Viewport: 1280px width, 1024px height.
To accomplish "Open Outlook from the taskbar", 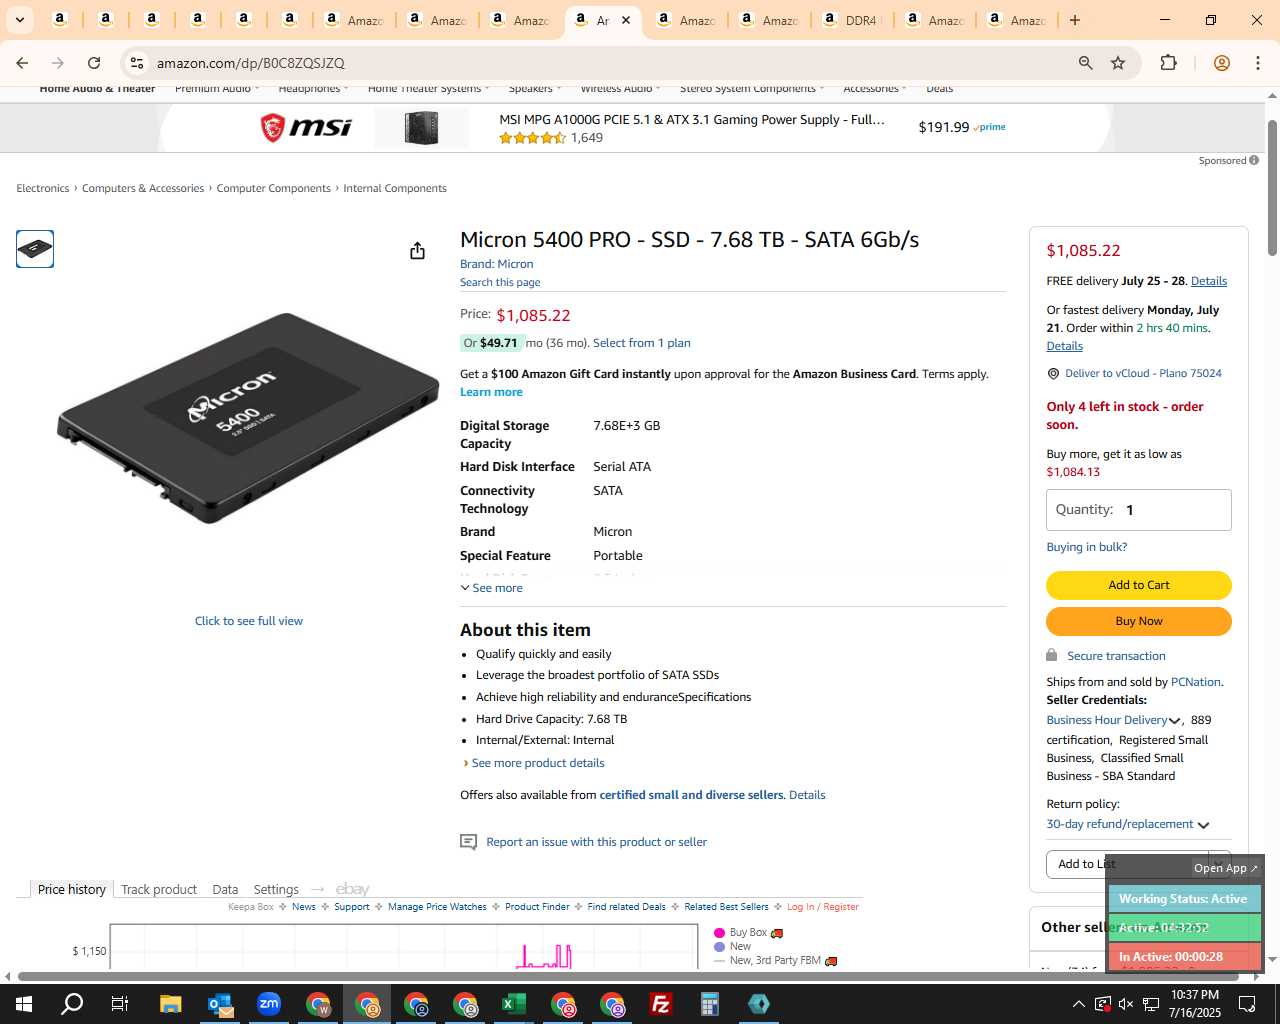I will (220, 1004).
